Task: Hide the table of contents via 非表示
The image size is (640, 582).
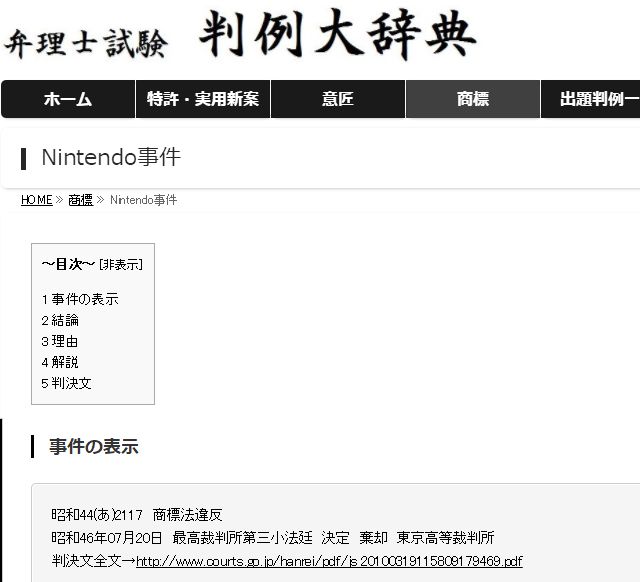Action: tap(121, 265)
